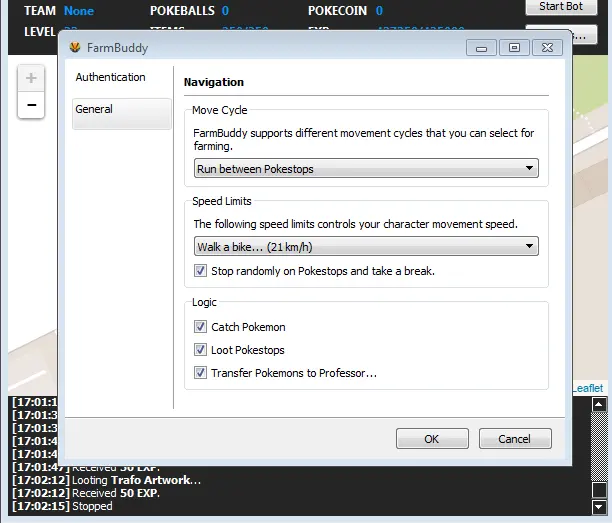Toggle Transfer Pokemons to Professor checkbox
This screenshot has height=523, width=612.
click(201, 373)
